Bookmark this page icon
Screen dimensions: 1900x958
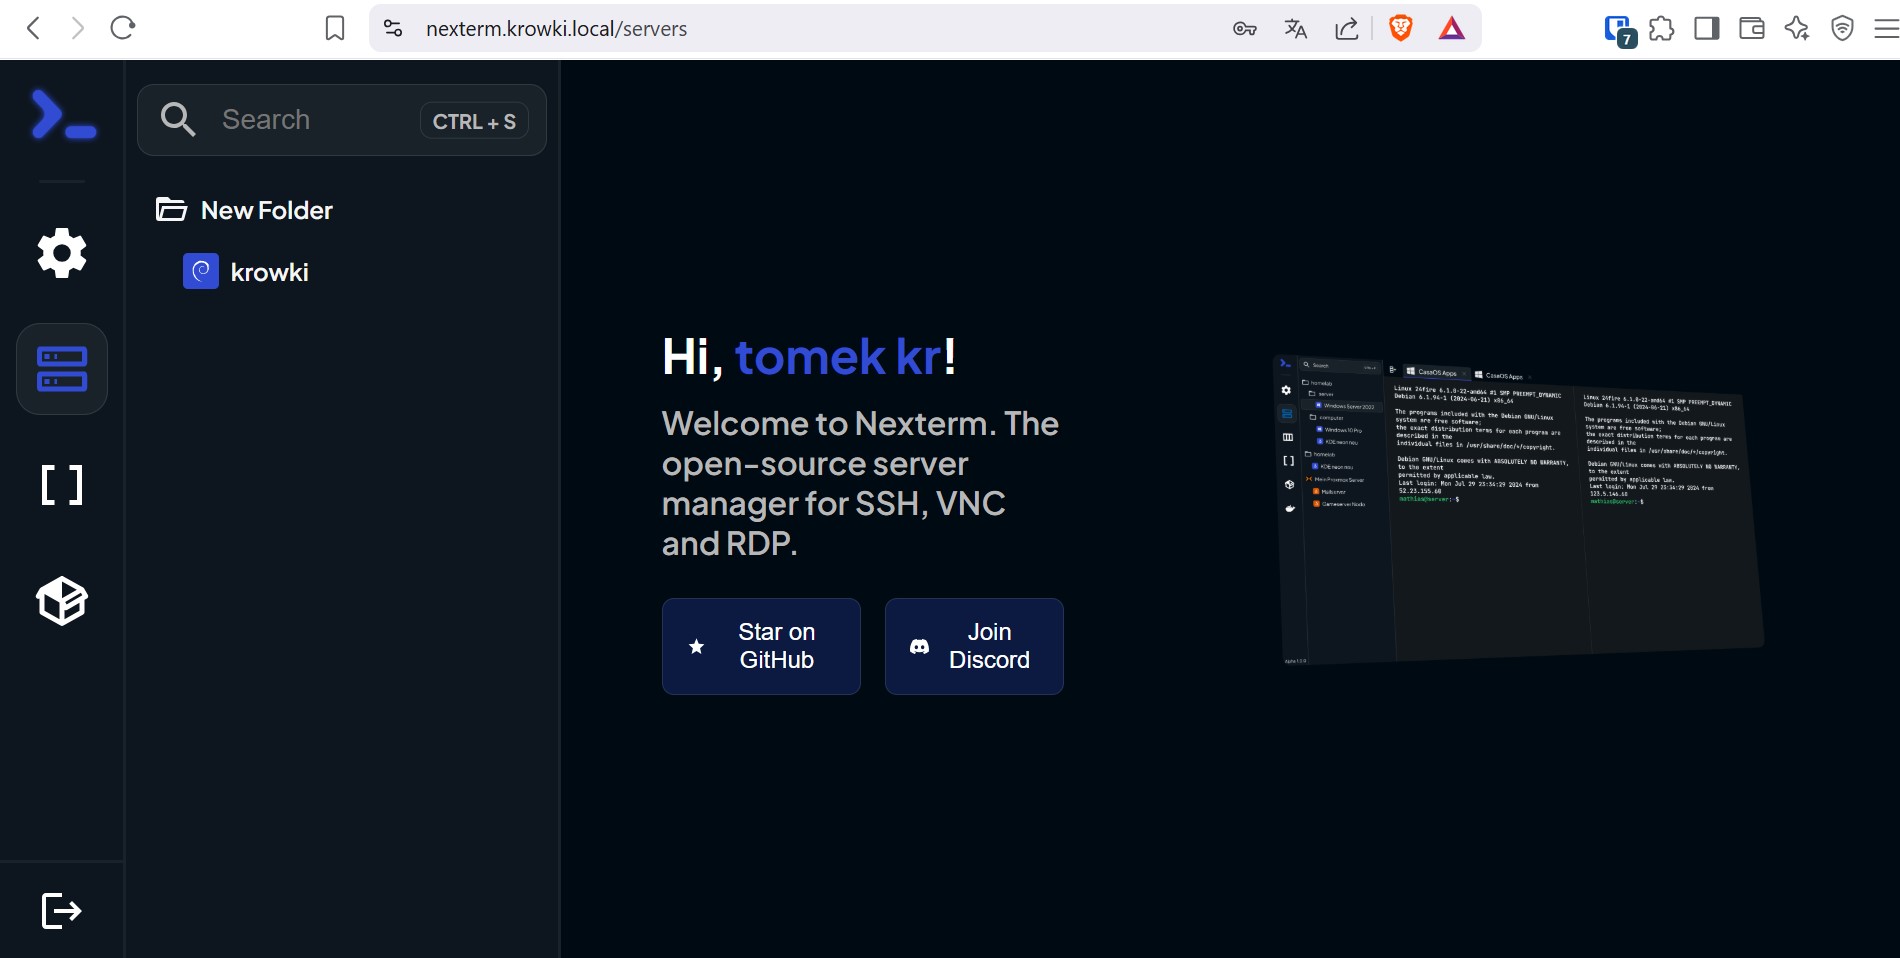point(335,28)
